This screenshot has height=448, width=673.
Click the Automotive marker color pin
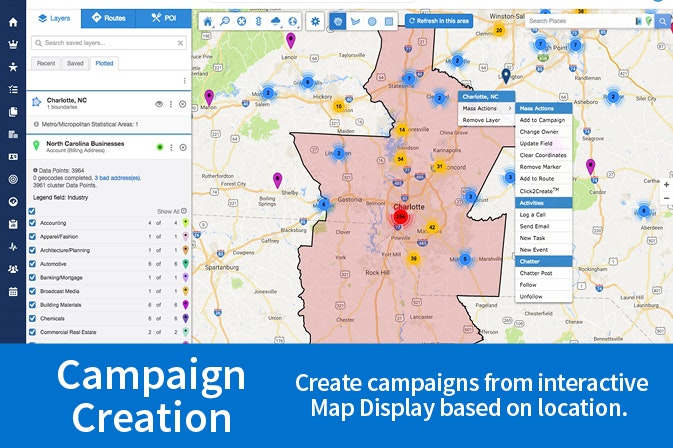click(185, 263)
